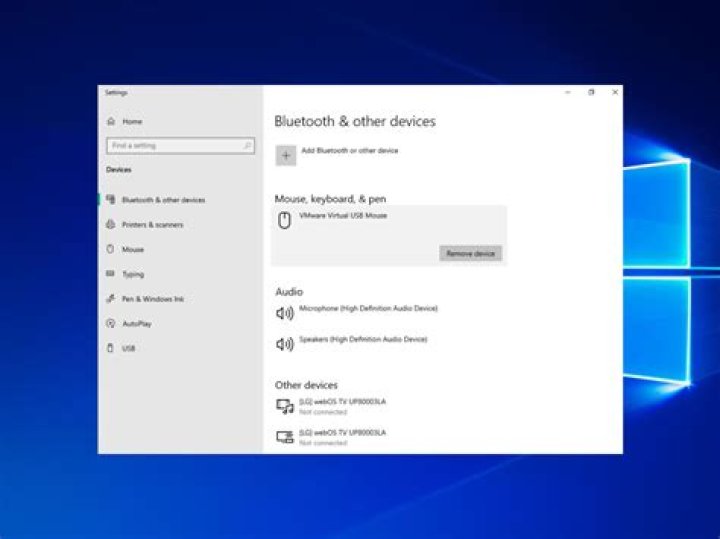Viewport: 720px width, 539px height.
Task: Navigate to USB settings
Action: (x=128, y=349)
